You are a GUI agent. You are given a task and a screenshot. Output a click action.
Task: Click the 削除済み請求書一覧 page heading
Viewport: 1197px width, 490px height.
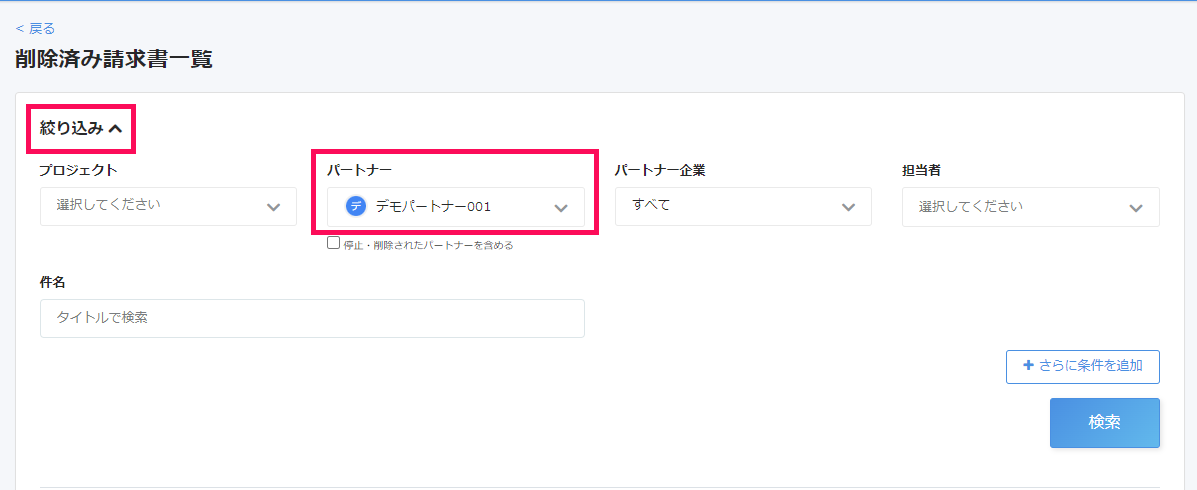click(114, 60)
